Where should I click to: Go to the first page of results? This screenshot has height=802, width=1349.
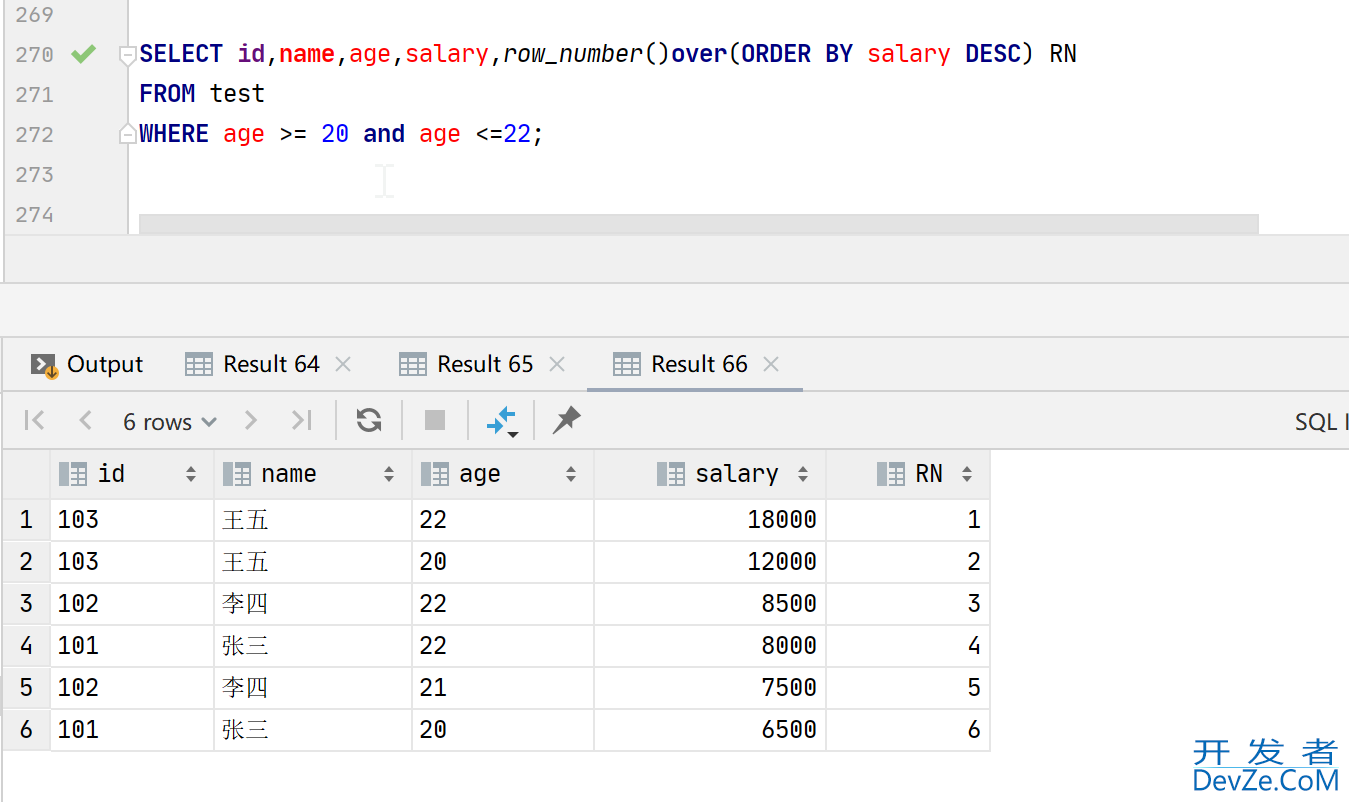coord(35,420)
